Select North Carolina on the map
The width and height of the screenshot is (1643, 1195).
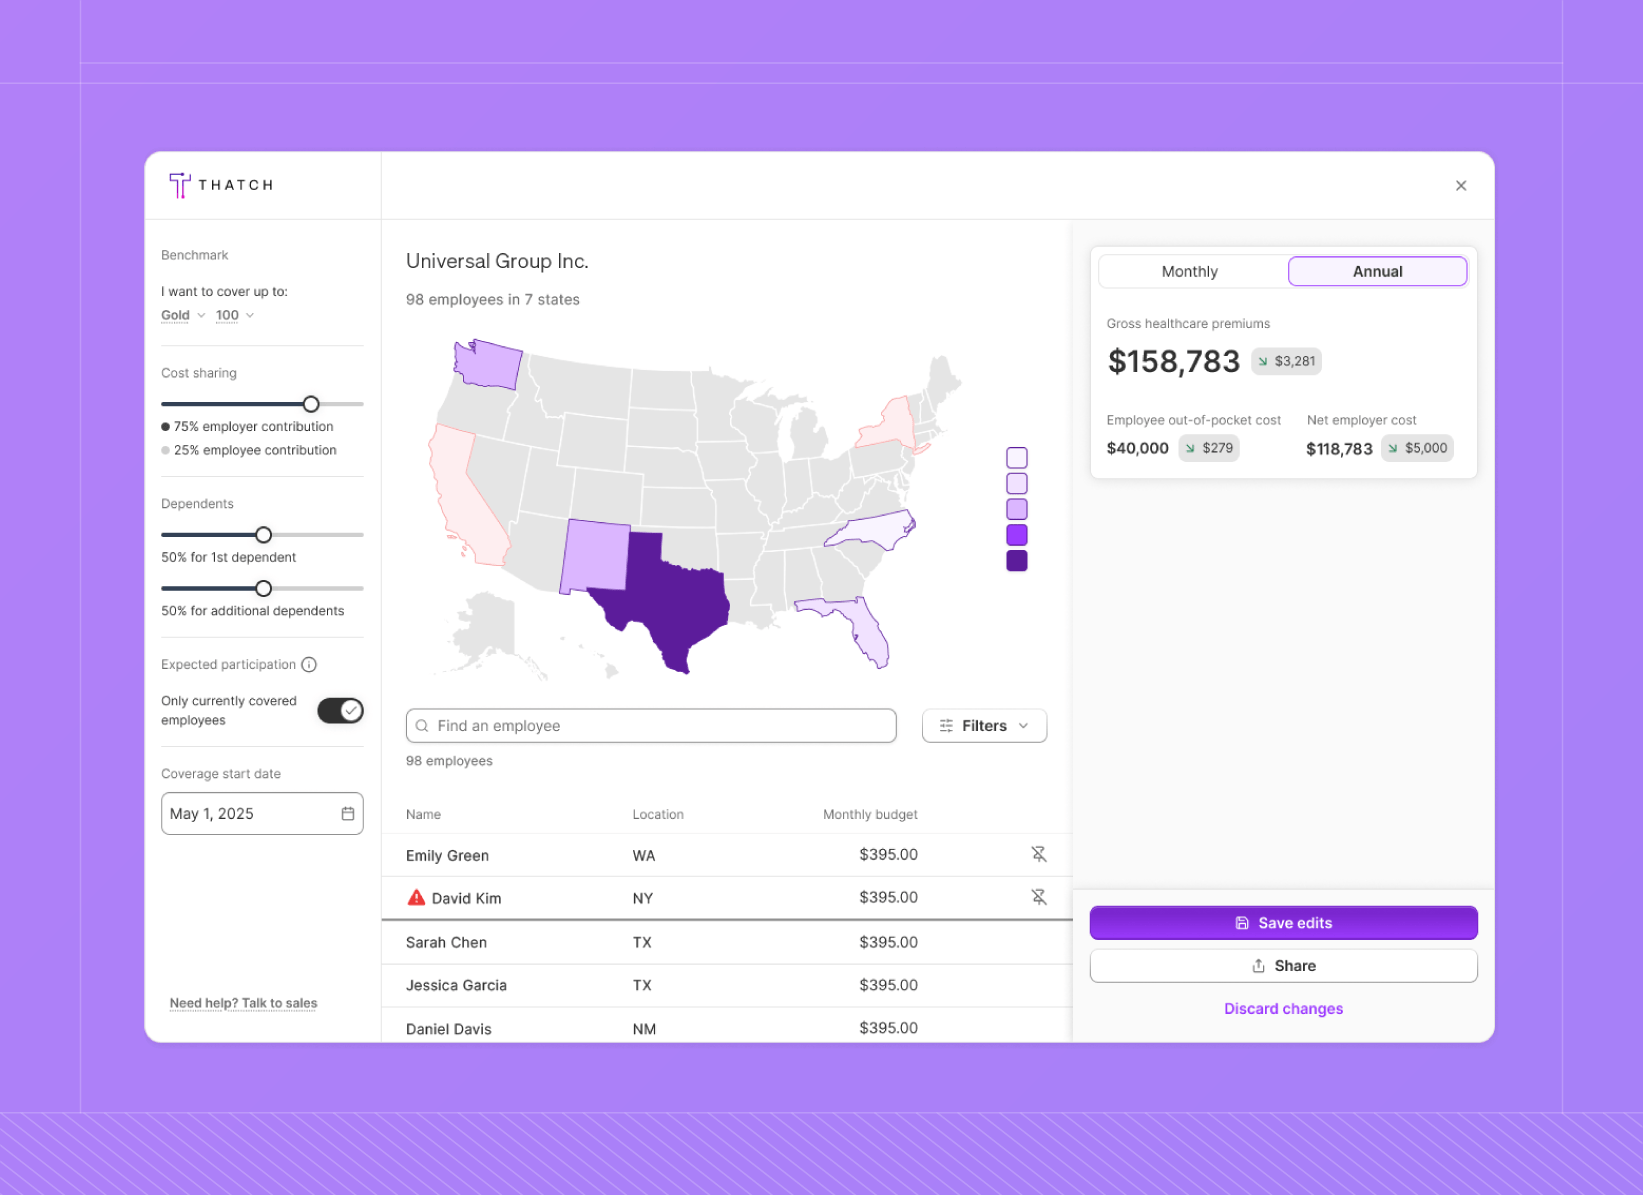[876, 531]
